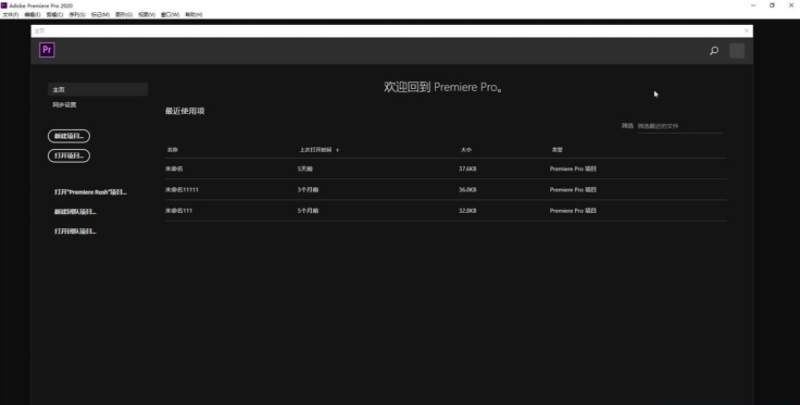Click the 新建团队项目 link
Viewport: 800px width, 405px height.
(x=75, y=212)
